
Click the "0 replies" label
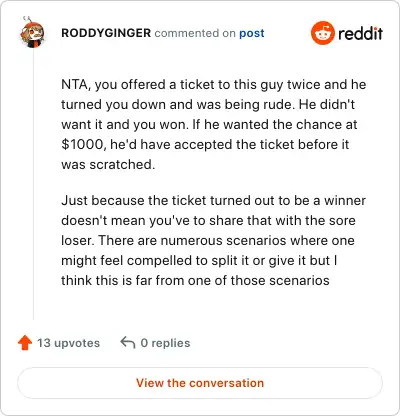click(x=165, y=343)
